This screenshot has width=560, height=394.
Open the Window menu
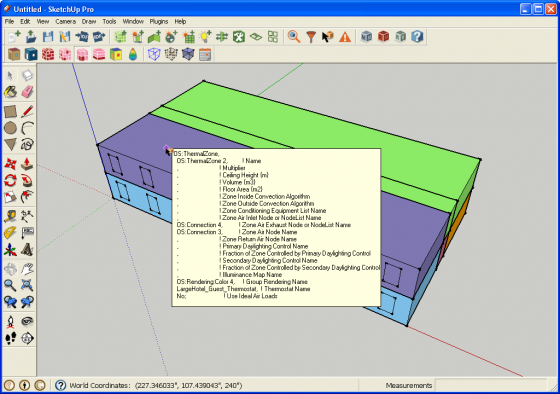tap(133, 21)
